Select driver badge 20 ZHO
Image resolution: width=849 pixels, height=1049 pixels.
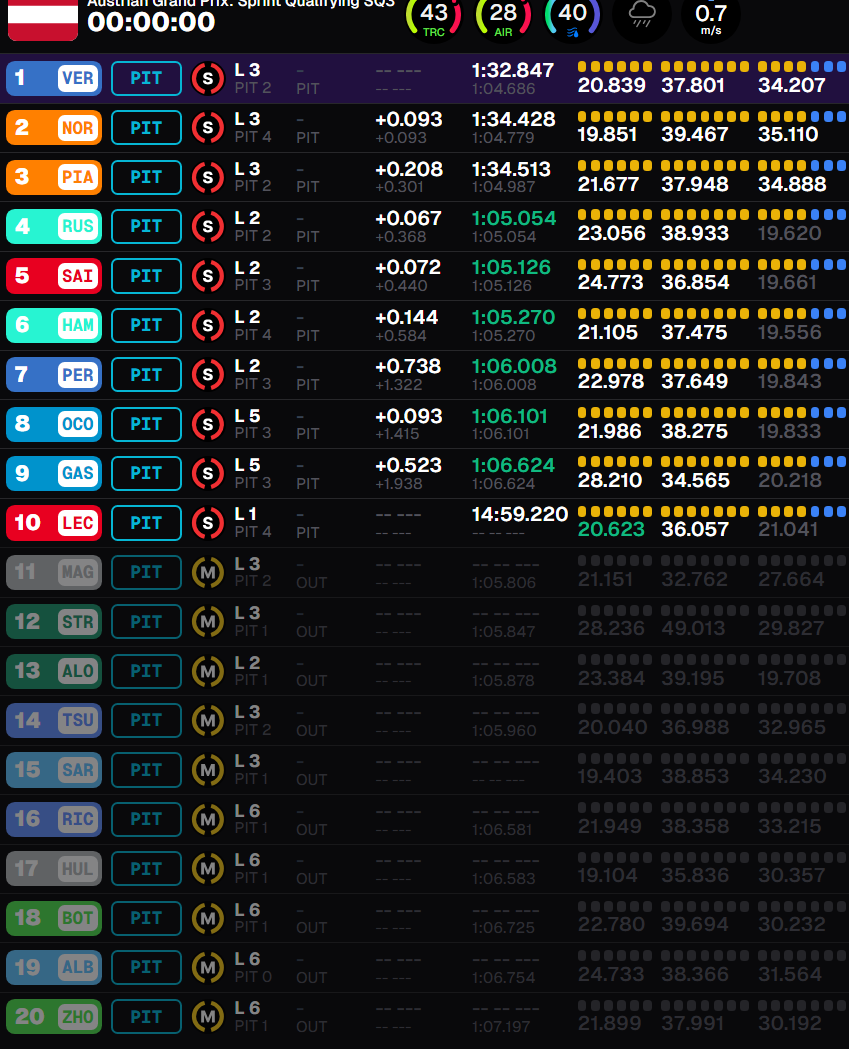[54, 1017]
